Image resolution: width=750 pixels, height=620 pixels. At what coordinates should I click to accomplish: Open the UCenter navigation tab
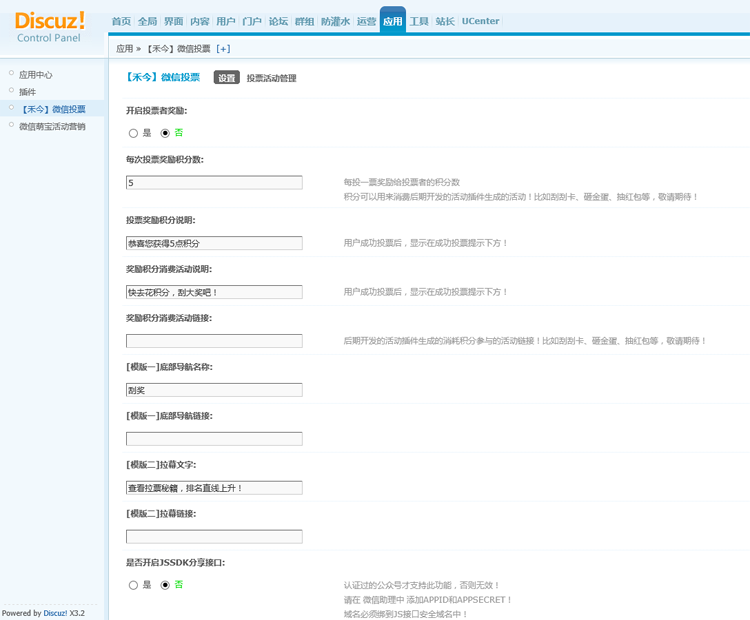pos(480,21)
